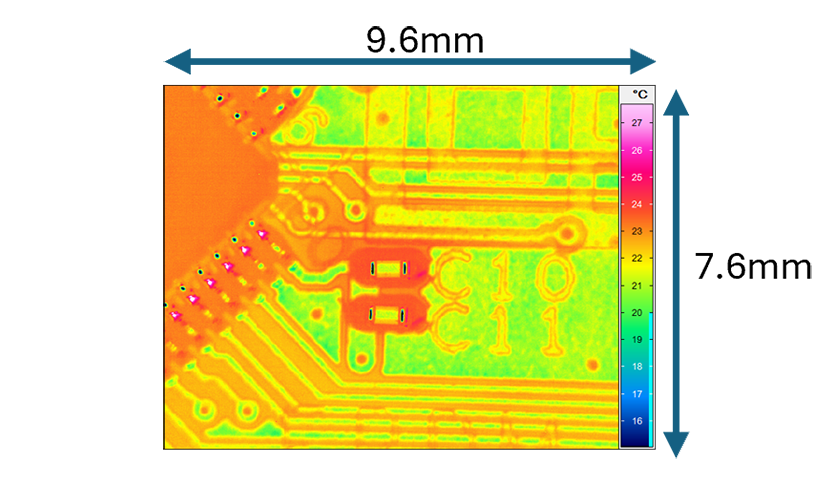The width and height of the screenshot is (820, 485).
Task: Click the 23 degree orange scale mark
Action: pos(636,231)
